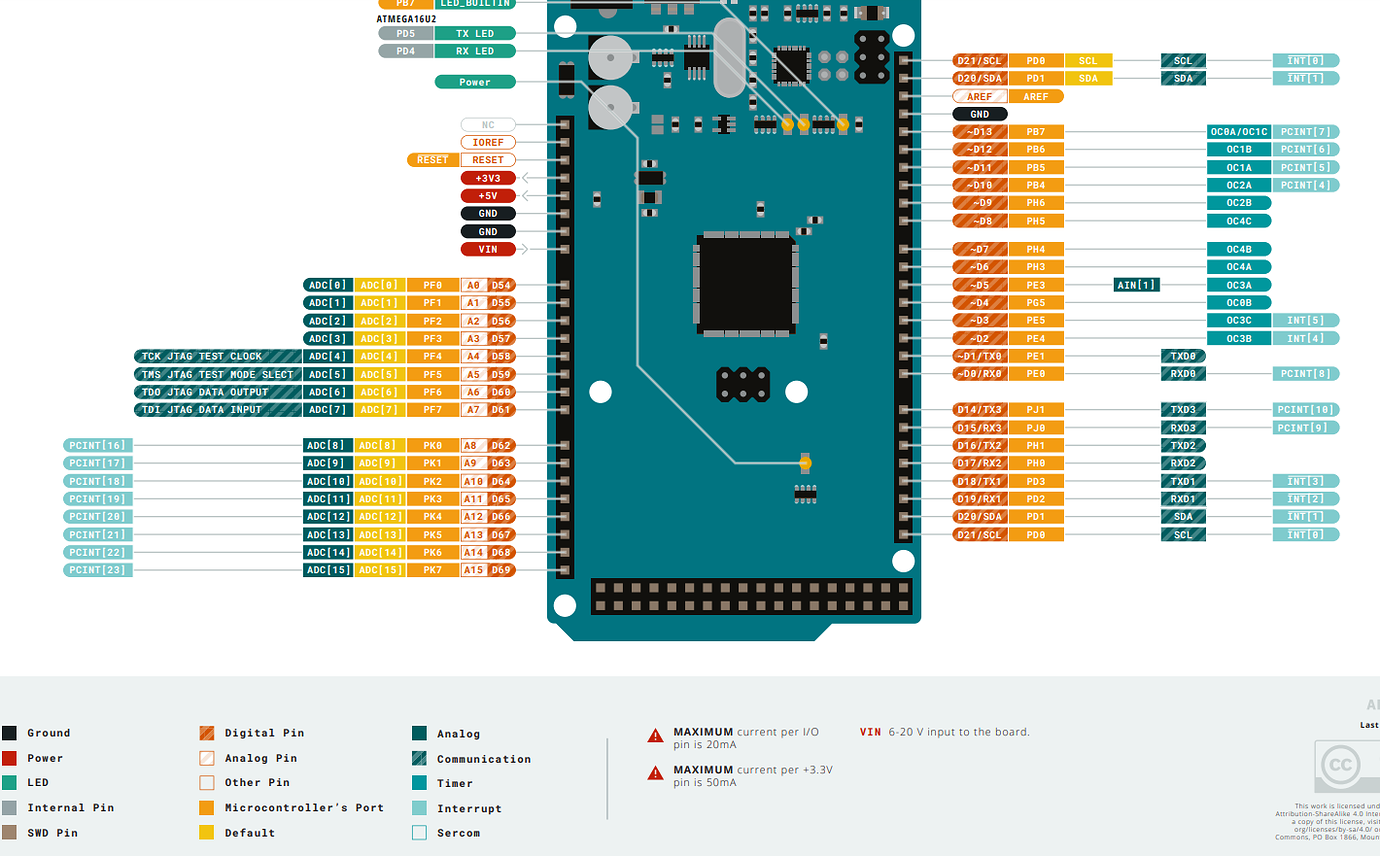Click the TX LED label

[475, 33]
